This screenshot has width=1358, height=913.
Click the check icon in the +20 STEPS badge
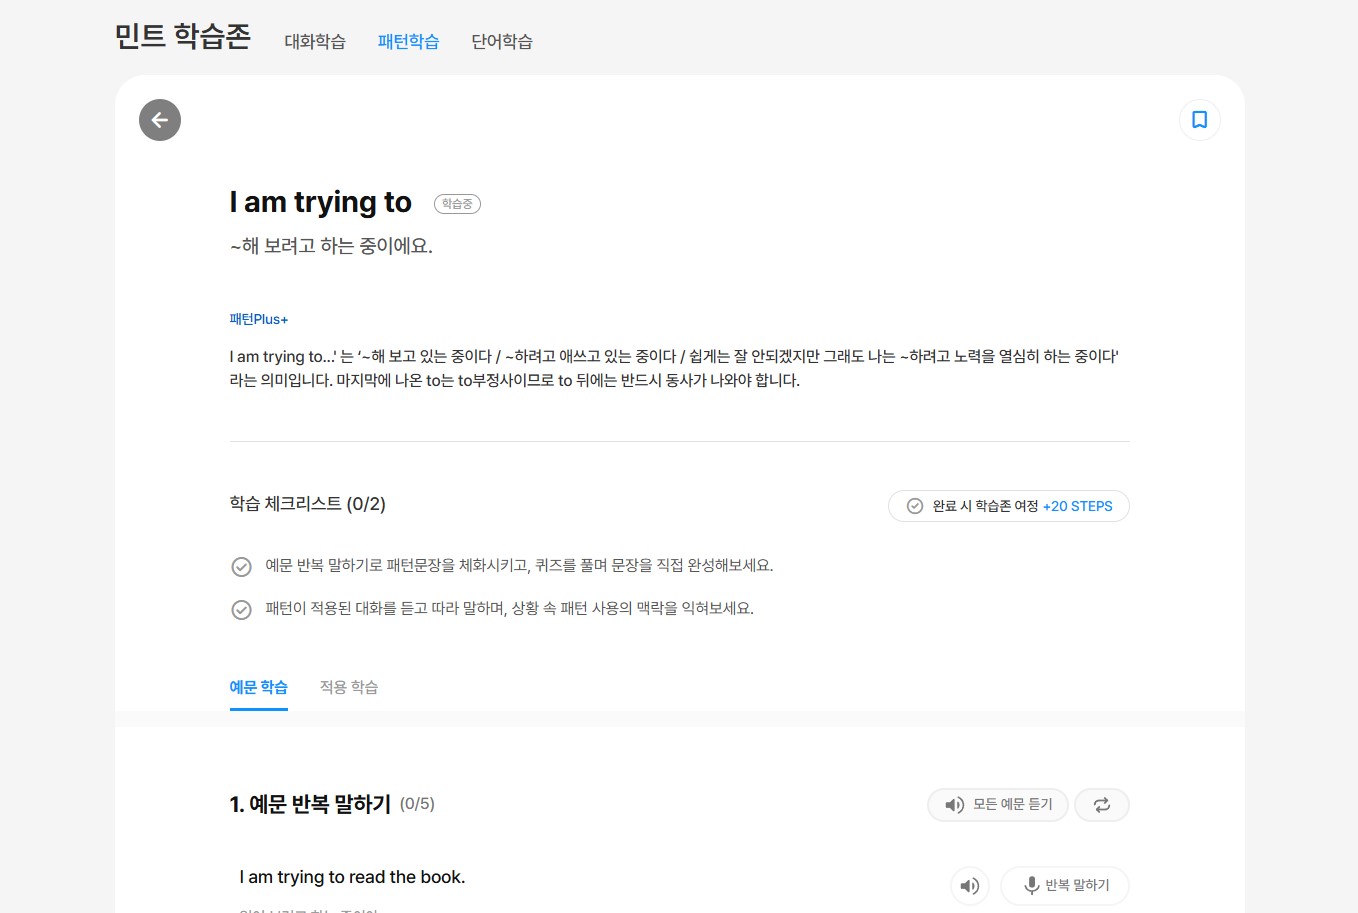coord(915,506)
